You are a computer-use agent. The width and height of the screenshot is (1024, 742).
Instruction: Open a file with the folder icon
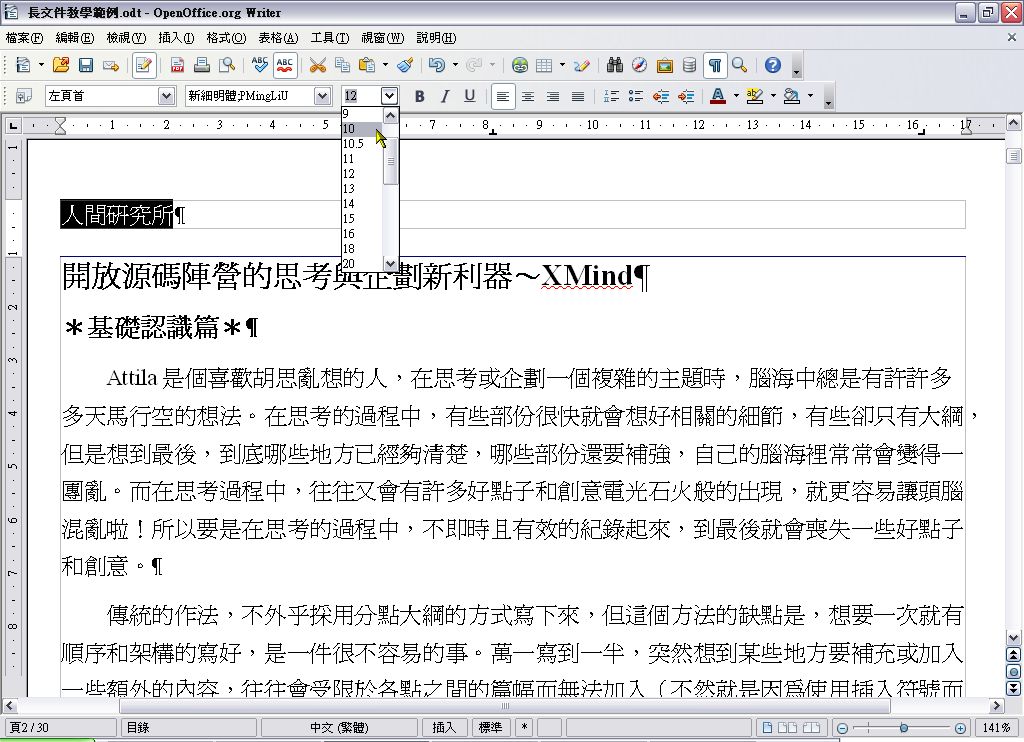[x=61, y=65]
